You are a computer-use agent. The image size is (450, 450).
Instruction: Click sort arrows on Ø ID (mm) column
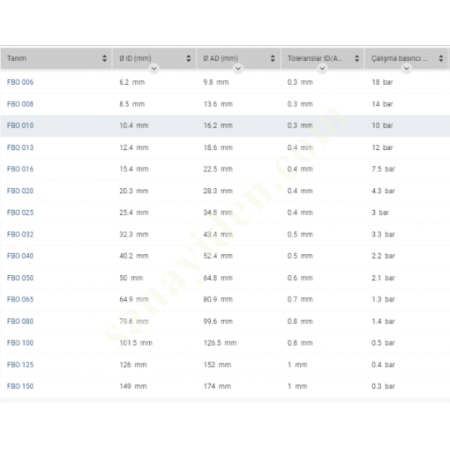tap(188, 58)
